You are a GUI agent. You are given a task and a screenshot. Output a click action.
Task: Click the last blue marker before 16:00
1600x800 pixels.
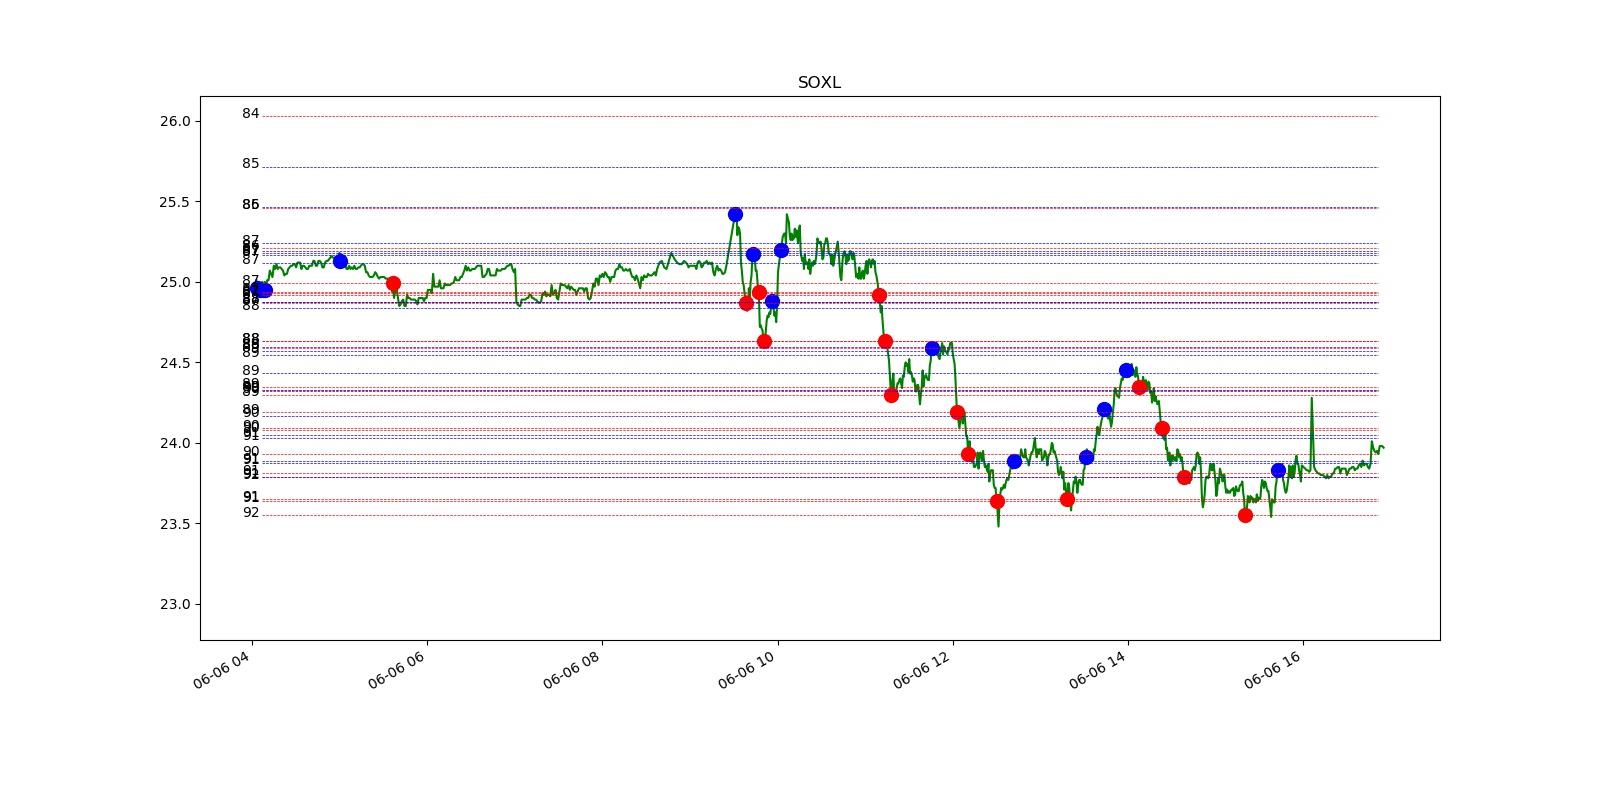pos(1278,470)
